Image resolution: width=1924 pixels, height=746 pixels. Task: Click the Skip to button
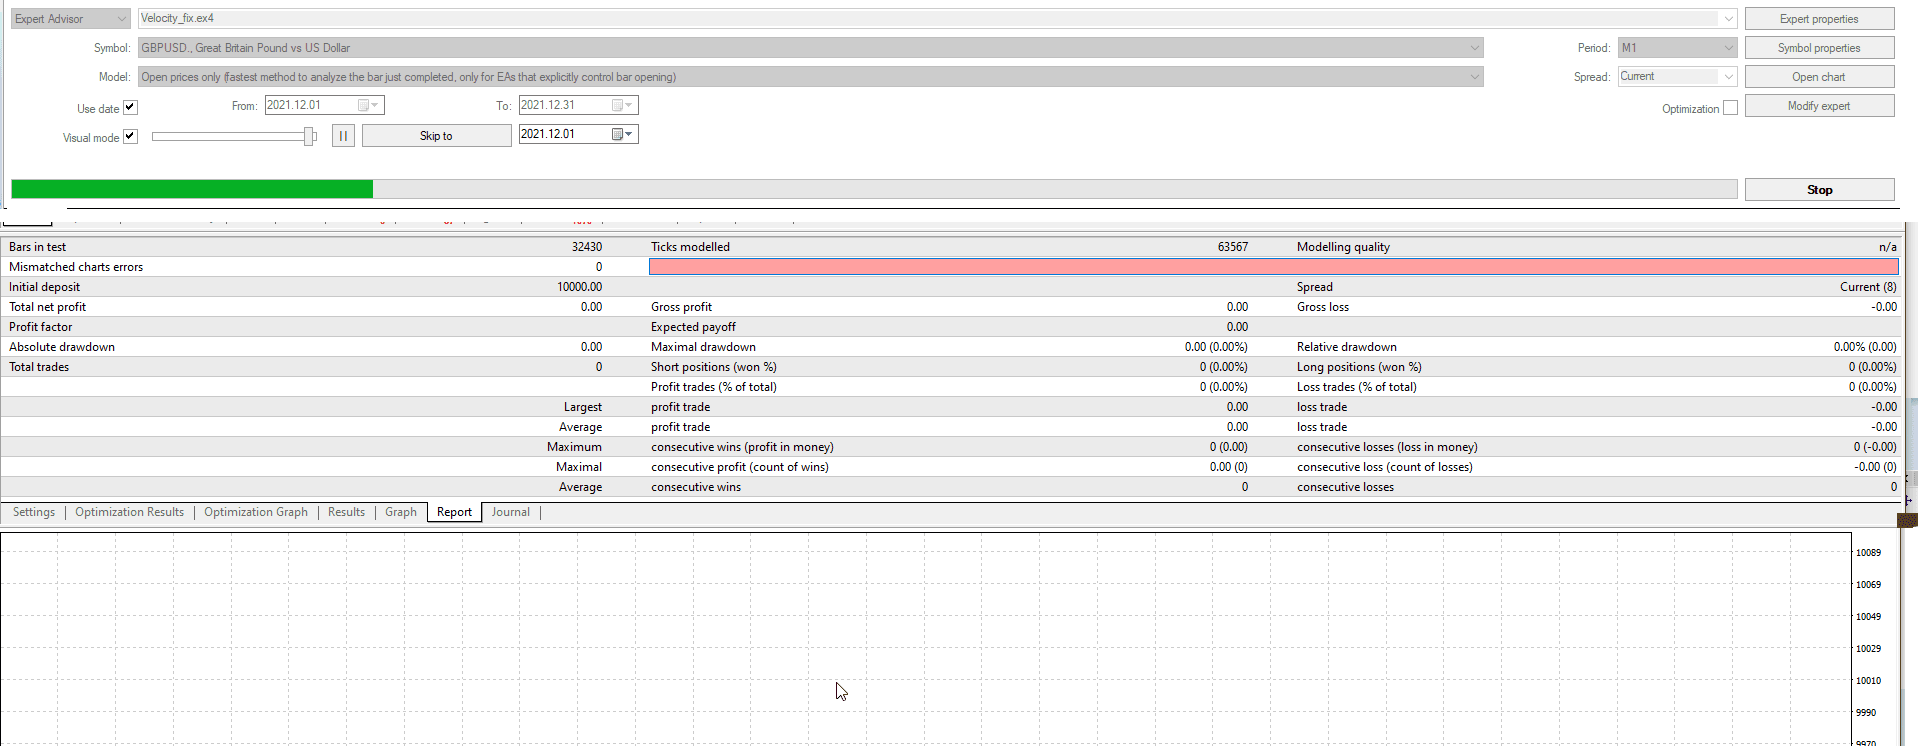(436, 136)
